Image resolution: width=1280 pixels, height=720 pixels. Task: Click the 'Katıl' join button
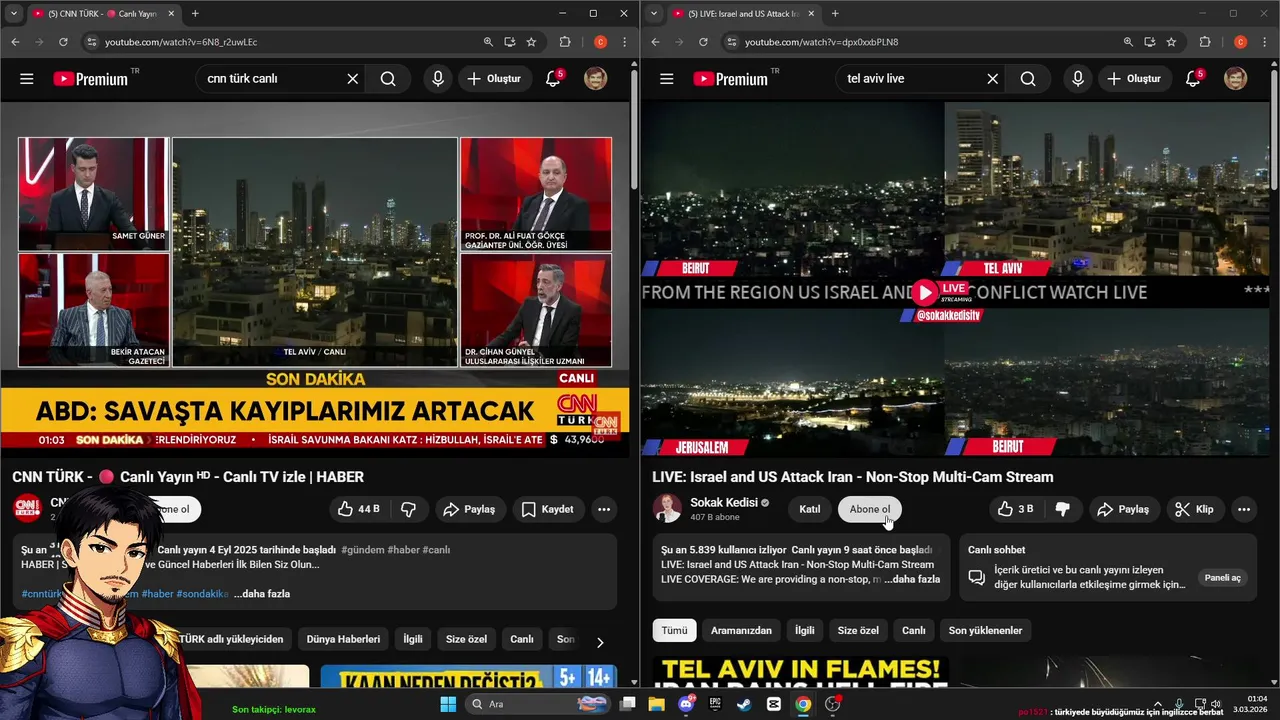pyautogui.click(x=810, y=509)
